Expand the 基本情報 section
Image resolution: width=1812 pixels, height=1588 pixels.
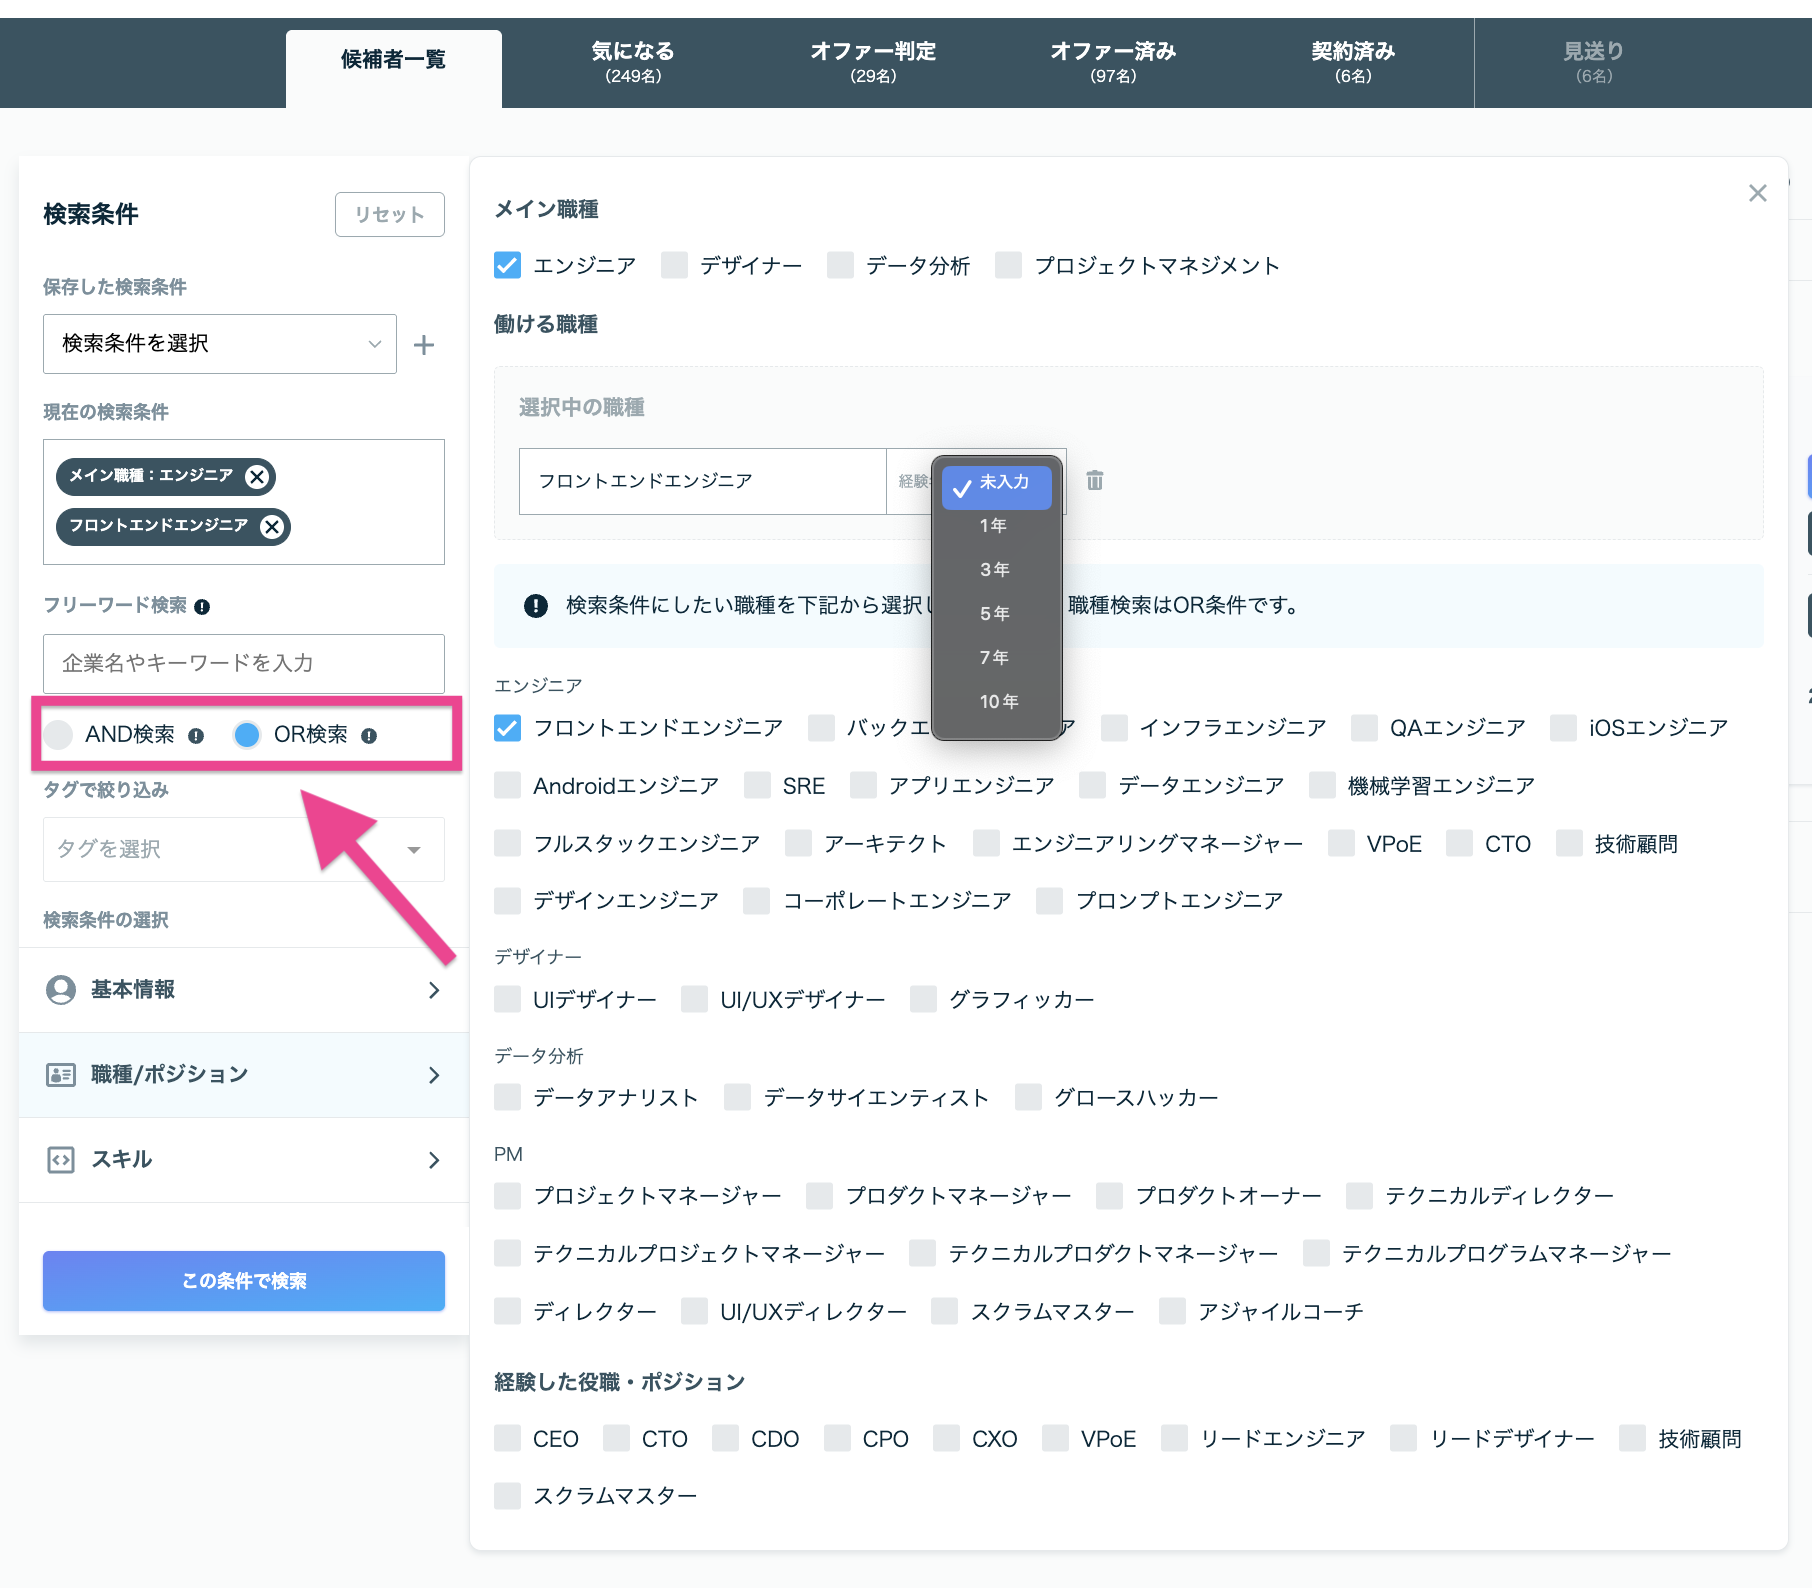[x=244, y=990]
